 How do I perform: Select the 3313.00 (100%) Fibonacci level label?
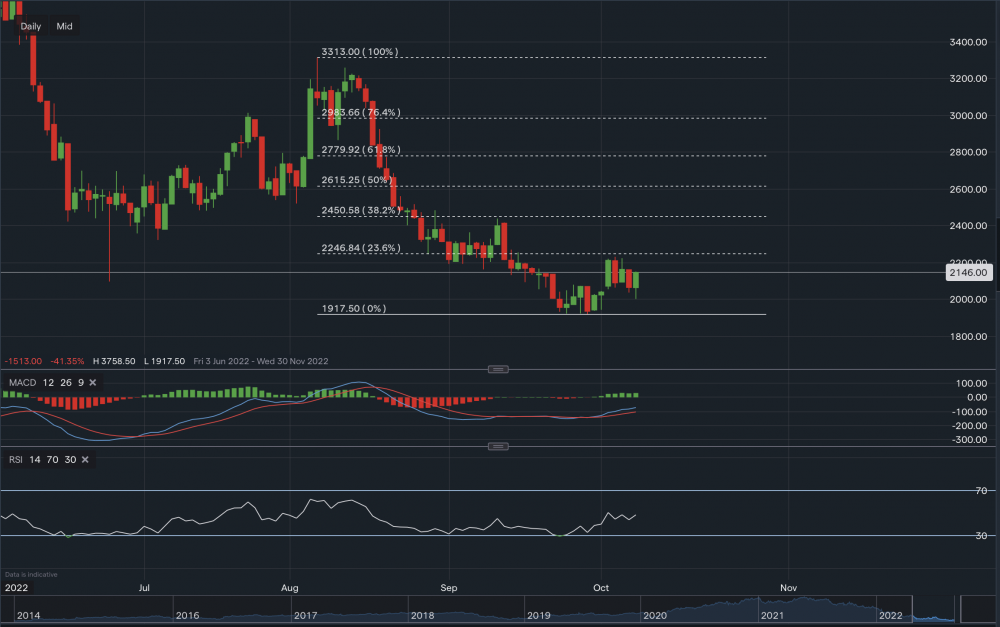pyautogui.click(x=359, y=52)
